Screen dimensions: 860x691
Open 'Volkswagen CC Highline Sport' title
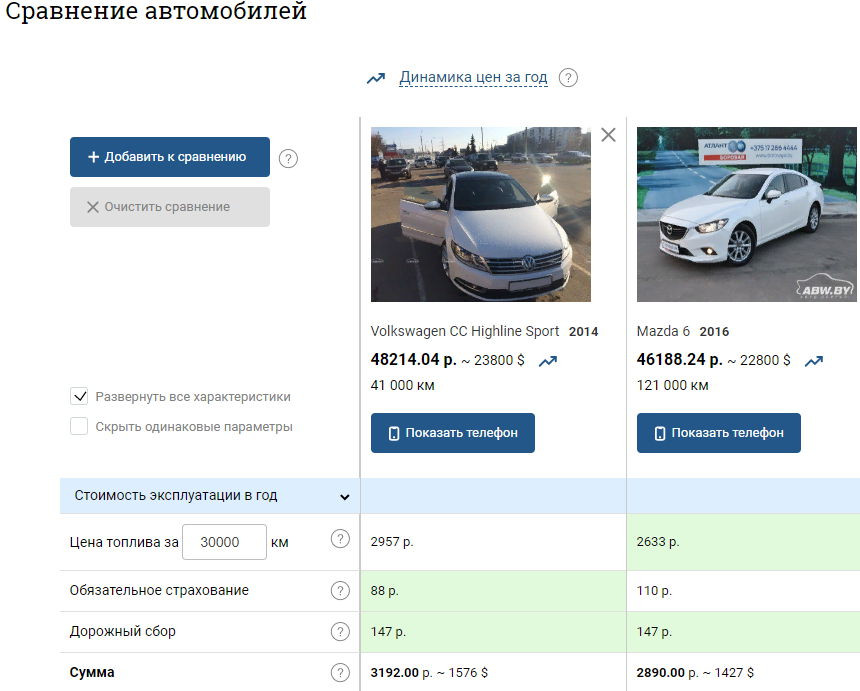click(465, 331)
